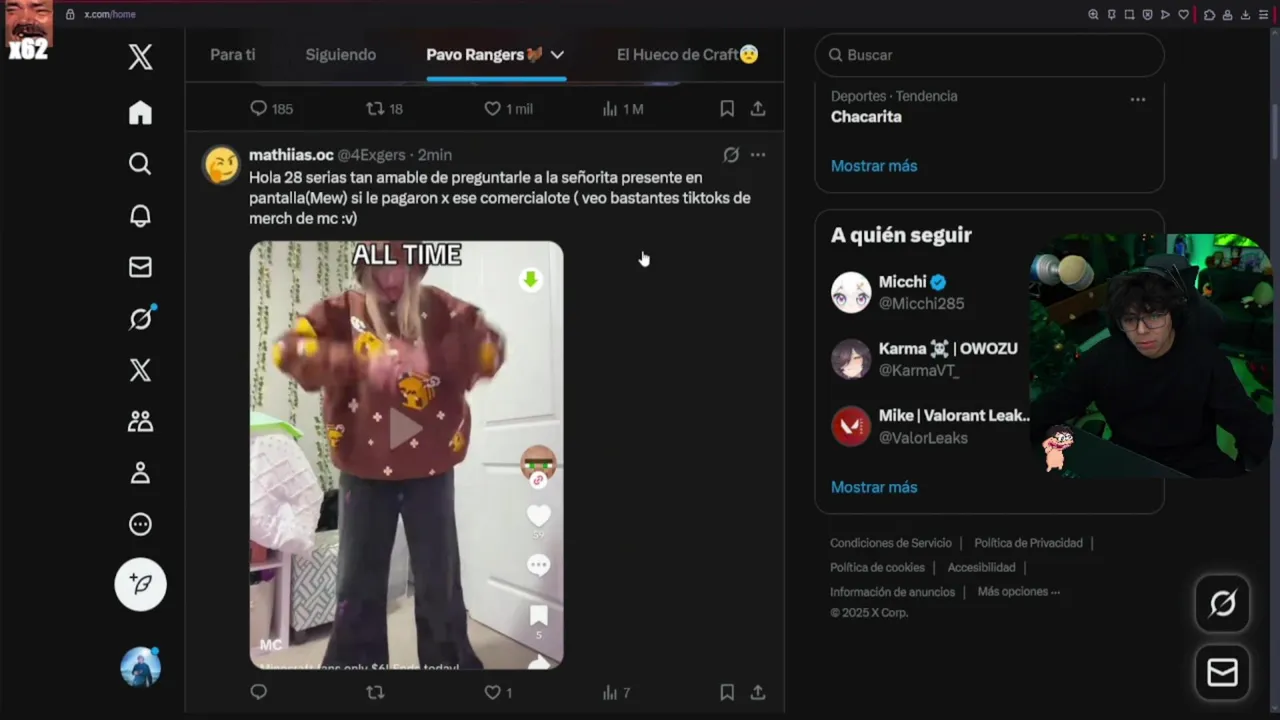1280x720 pixels.
Task: Open more options for the Chacarita trend
Action: click(x=1137, y=99)
